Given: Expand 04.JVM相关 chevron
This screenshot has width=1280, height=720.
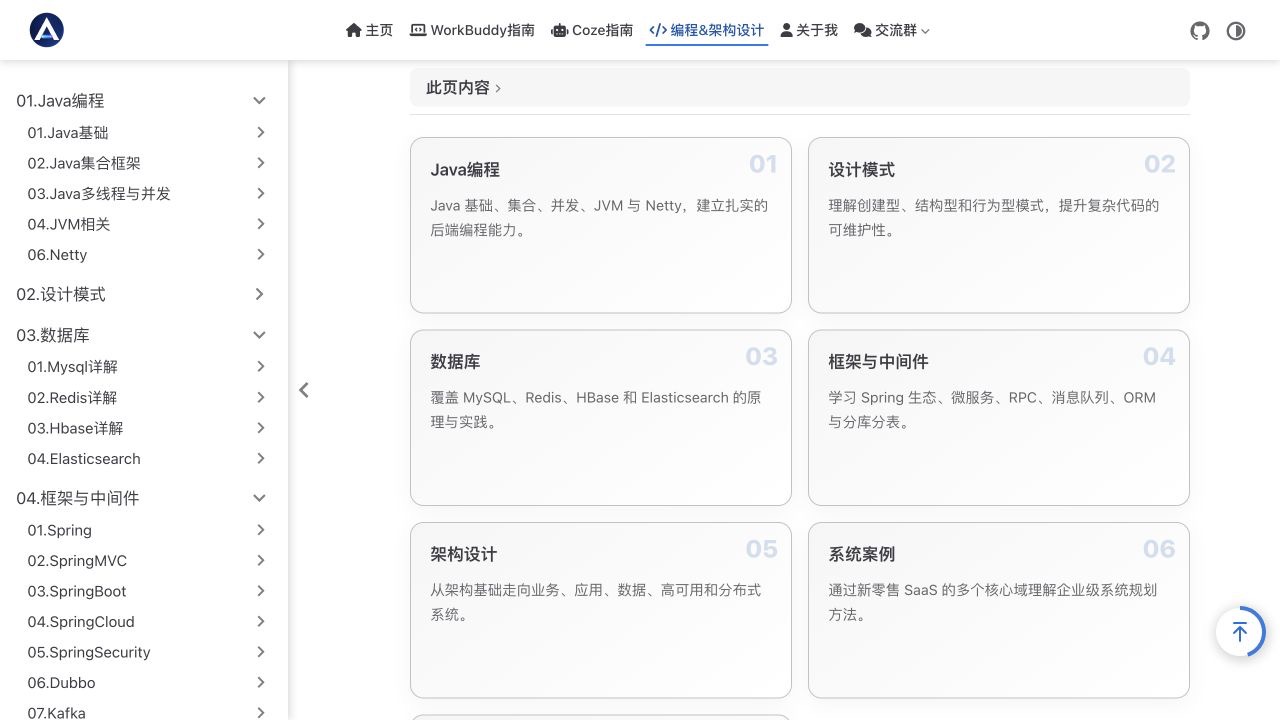Looking at the screenshot, I should click(x=260, y=224).
